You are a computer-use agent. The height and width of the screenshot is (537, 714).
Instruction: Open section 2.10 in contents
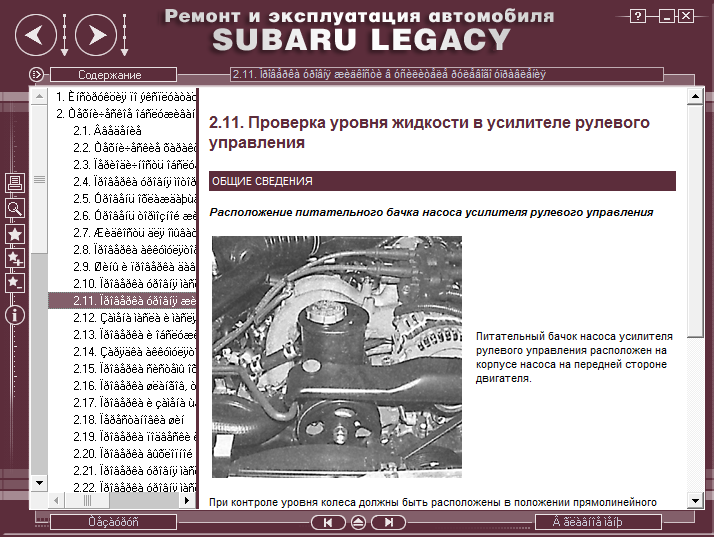coord(134,284)
